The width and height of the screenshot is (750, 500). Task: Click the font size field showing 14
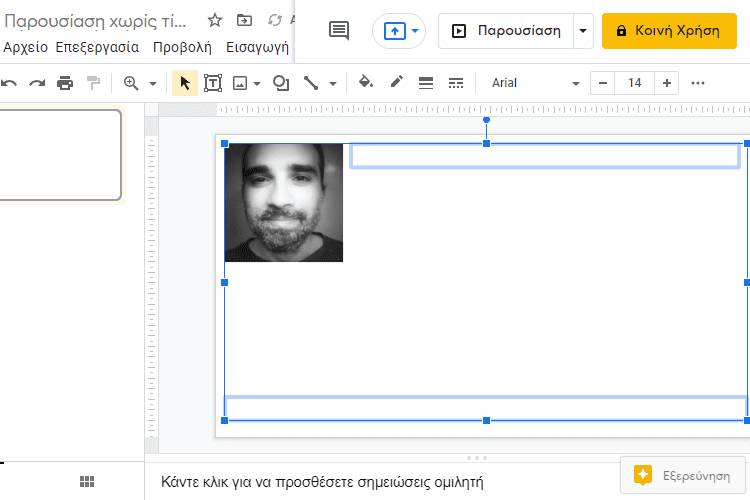coord(635,83)
